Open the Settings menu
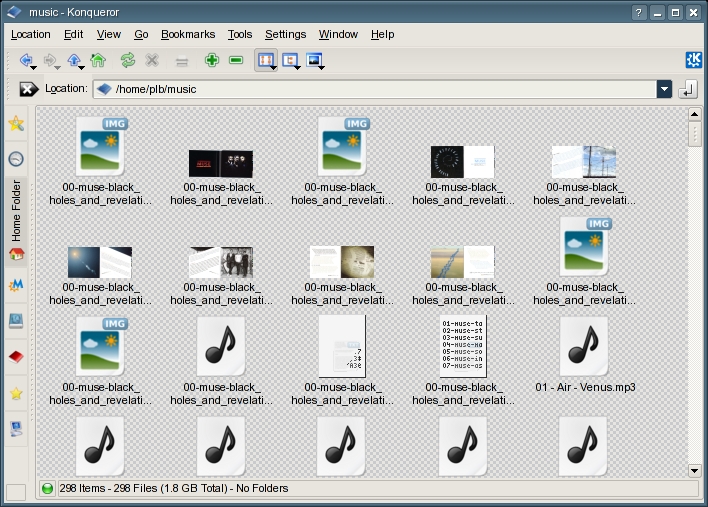This screenshot has height=507, width=708. click(x=285, y=34)
